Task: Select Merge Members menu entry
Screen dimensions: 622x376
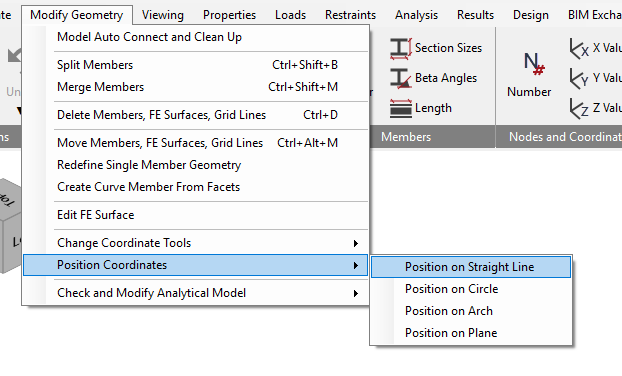Action: (196, 87)
